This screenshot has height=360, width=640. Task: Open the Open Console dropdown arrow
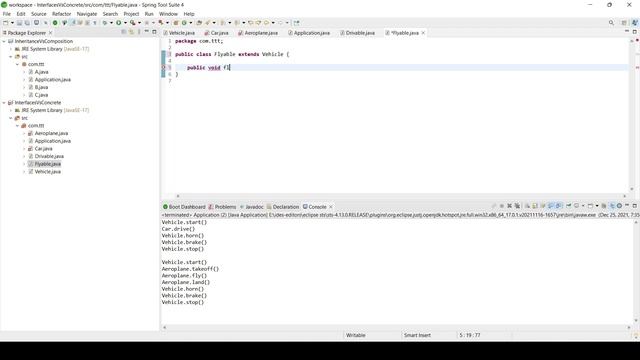pos(597,206)
